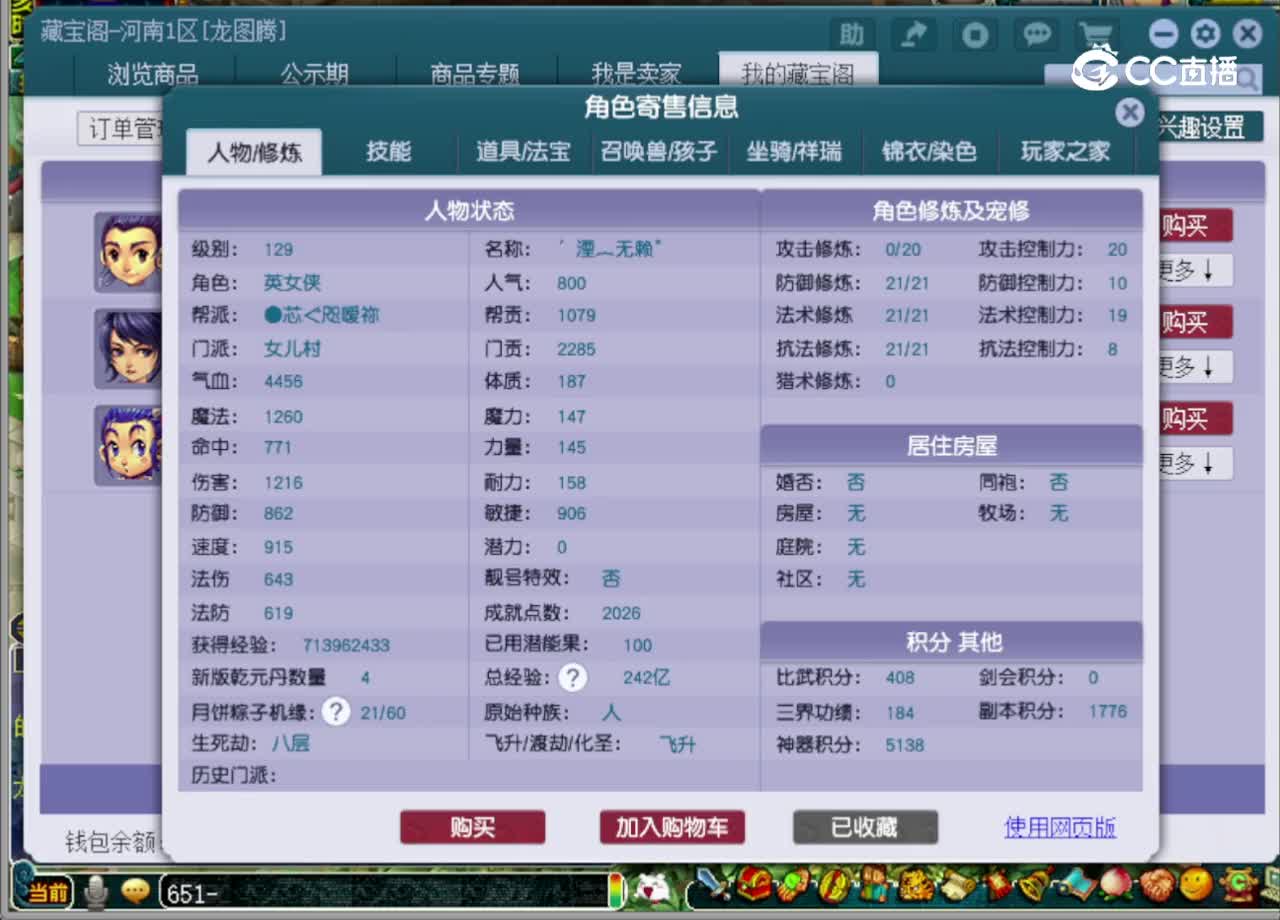Click the question mark beside 月饼粽子机缘

(x=336, y=712)
